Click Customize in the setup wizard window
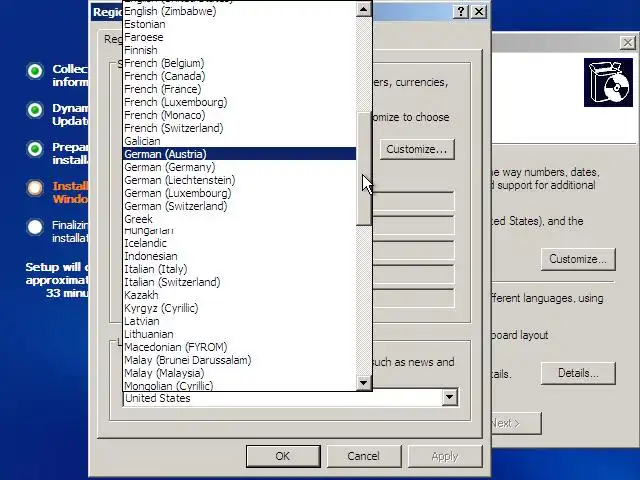This screenshot has height=480, width=640. [578, 259]
